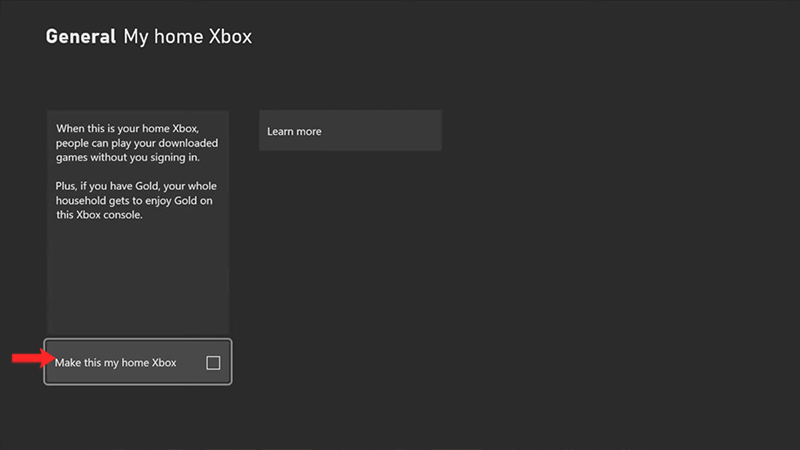Image resolution: width=800 pixels, height=450 pixels.
Task: Click 'Plus, if you have Gold' paragraph
Action: click(136, 201)
